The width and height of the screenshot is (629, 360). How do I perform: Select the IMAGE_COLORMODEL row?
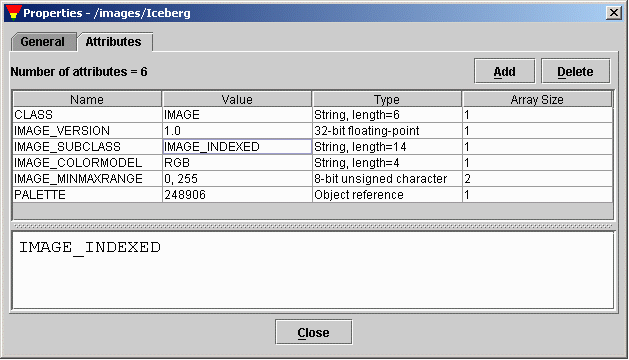tap(313, 163)
